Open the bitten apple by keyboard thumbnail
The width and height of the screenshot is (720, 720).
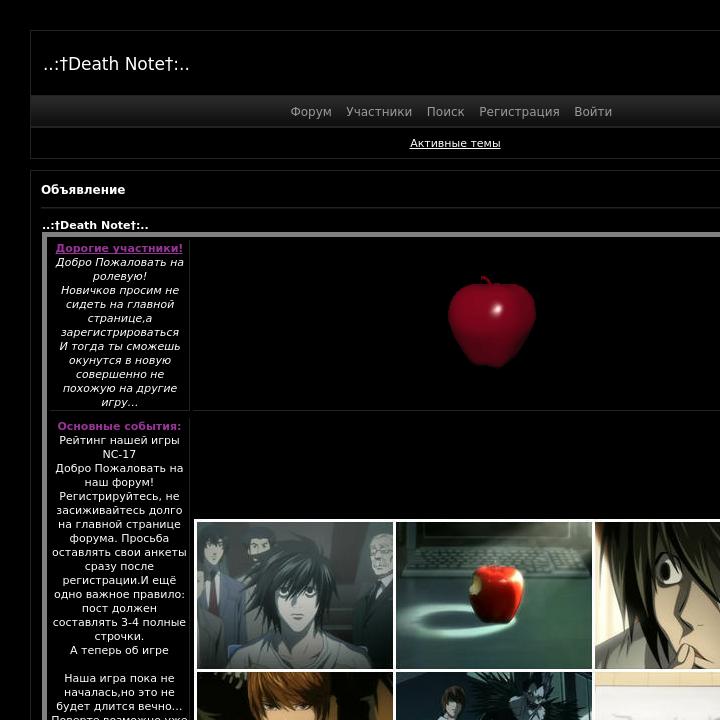click(494, 595)
